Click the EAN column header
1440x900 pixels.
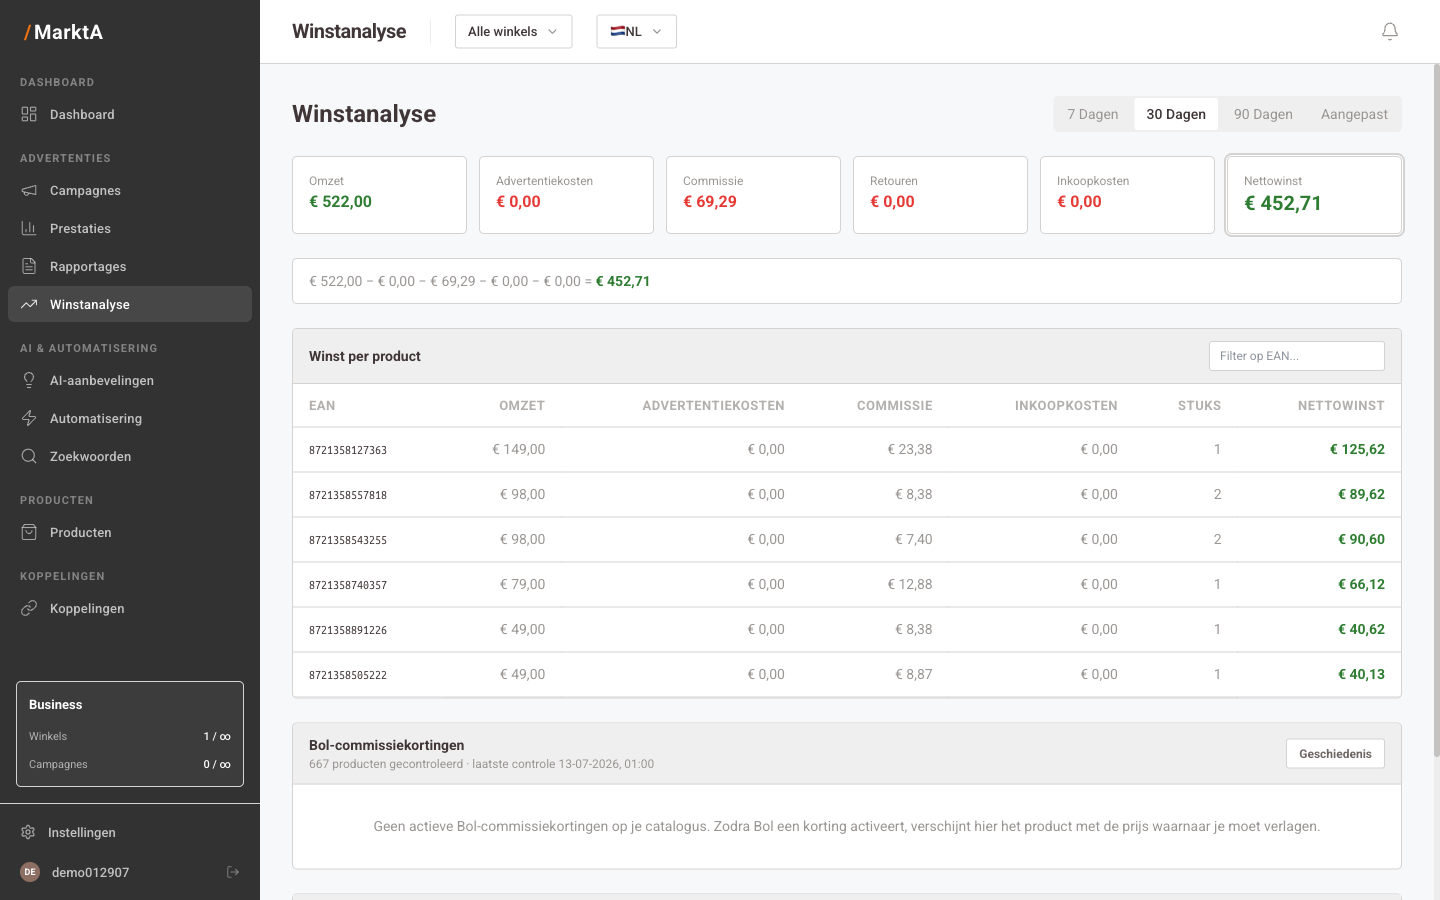[x=322, y=406]
